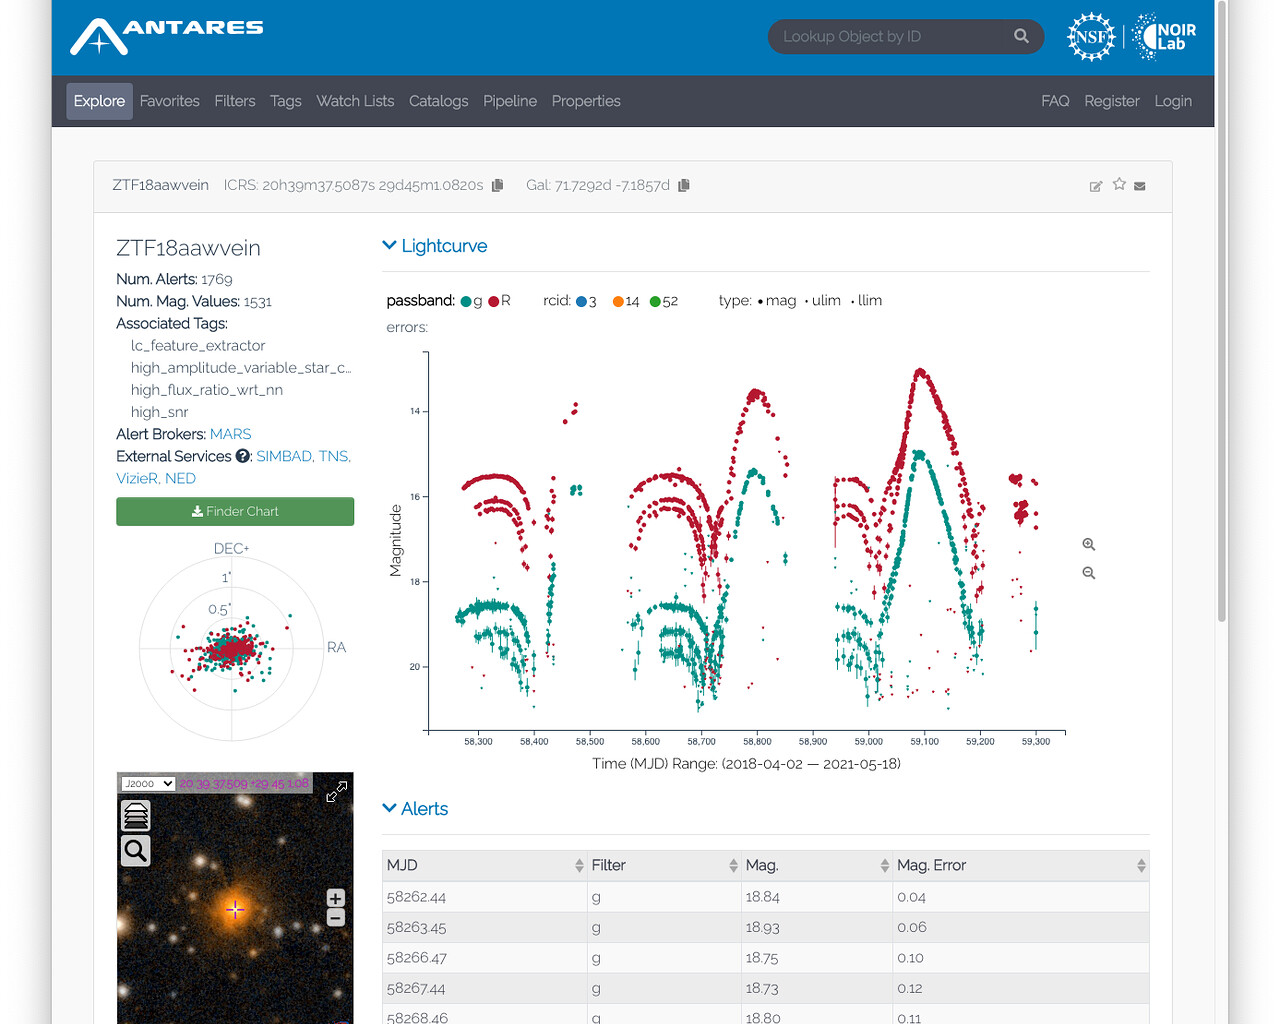Toggle the g passband series
The image size is (1280, 1024).
click(471, 301)
